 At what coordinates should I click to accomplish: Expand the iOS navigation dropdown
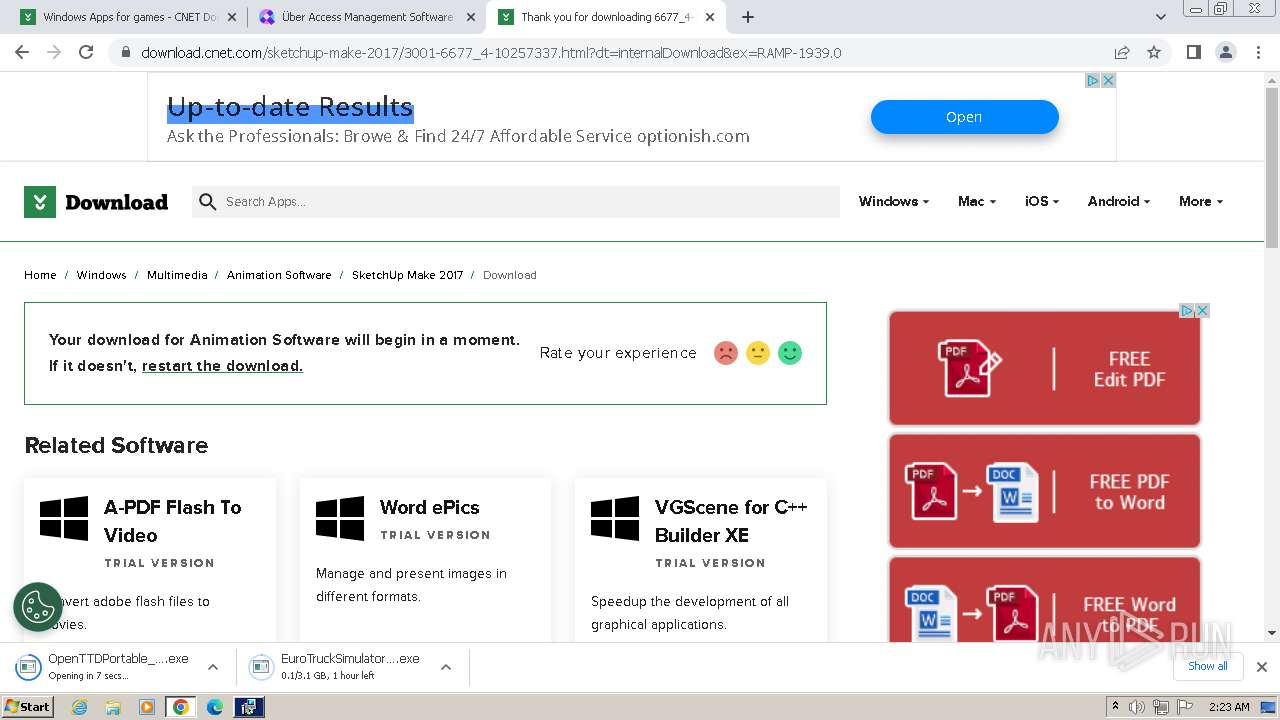(x=1042, y=202)
